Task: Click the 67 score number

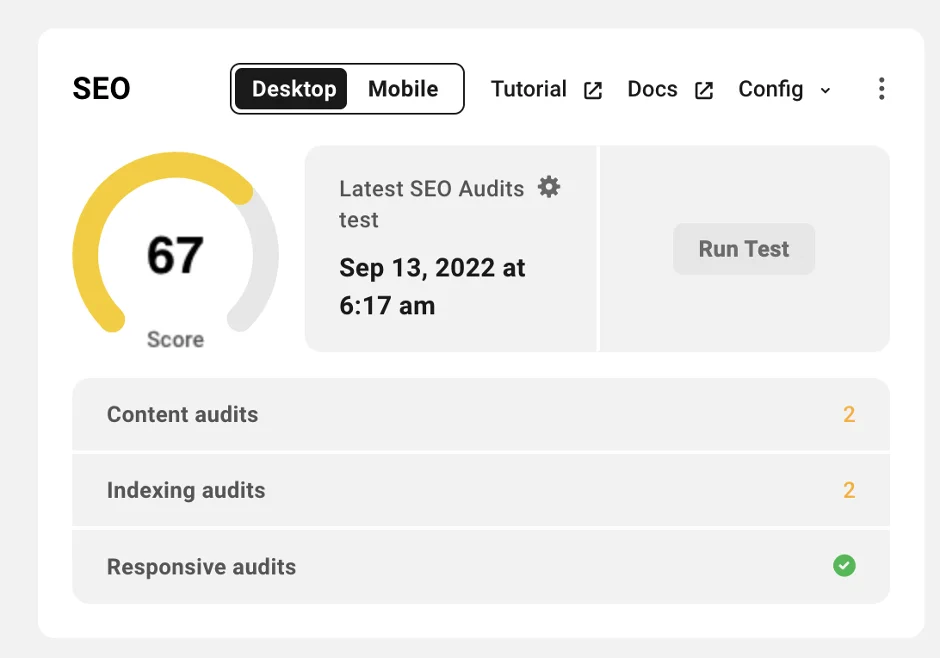Action: (x=175, y=255)
